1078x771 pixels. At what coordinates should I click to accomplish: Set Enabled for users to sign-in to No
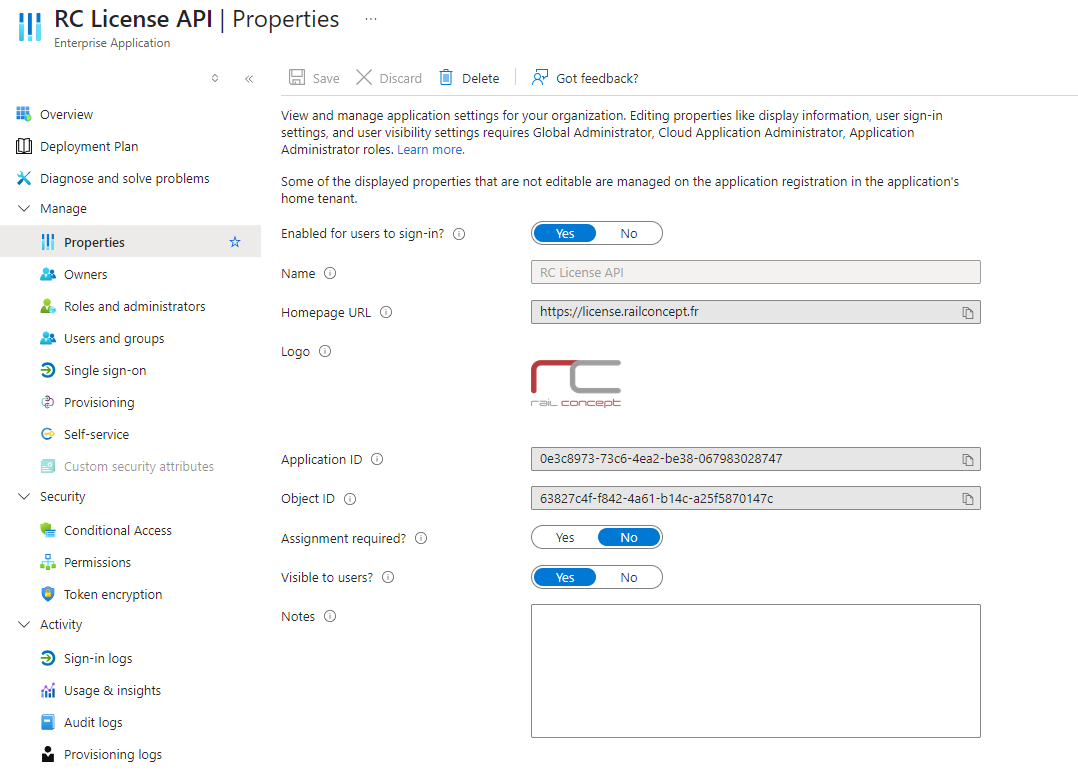pyautogui.click(x=628, y=233)
